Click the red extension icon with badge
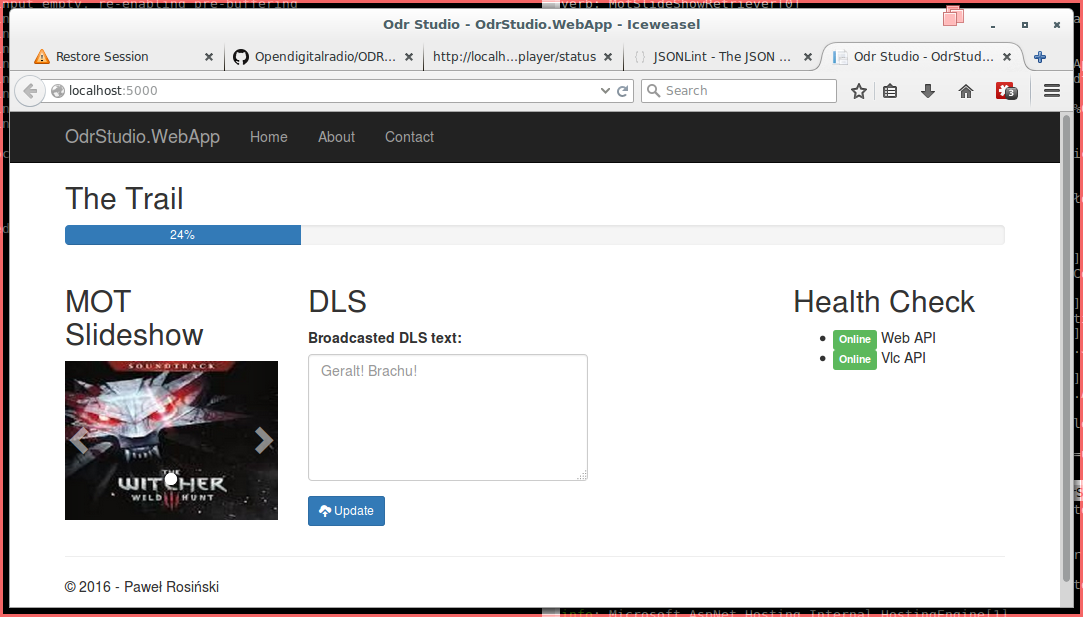This screenshot has width=1083, height=617. pyautogui.click(x=1006, y=91)
